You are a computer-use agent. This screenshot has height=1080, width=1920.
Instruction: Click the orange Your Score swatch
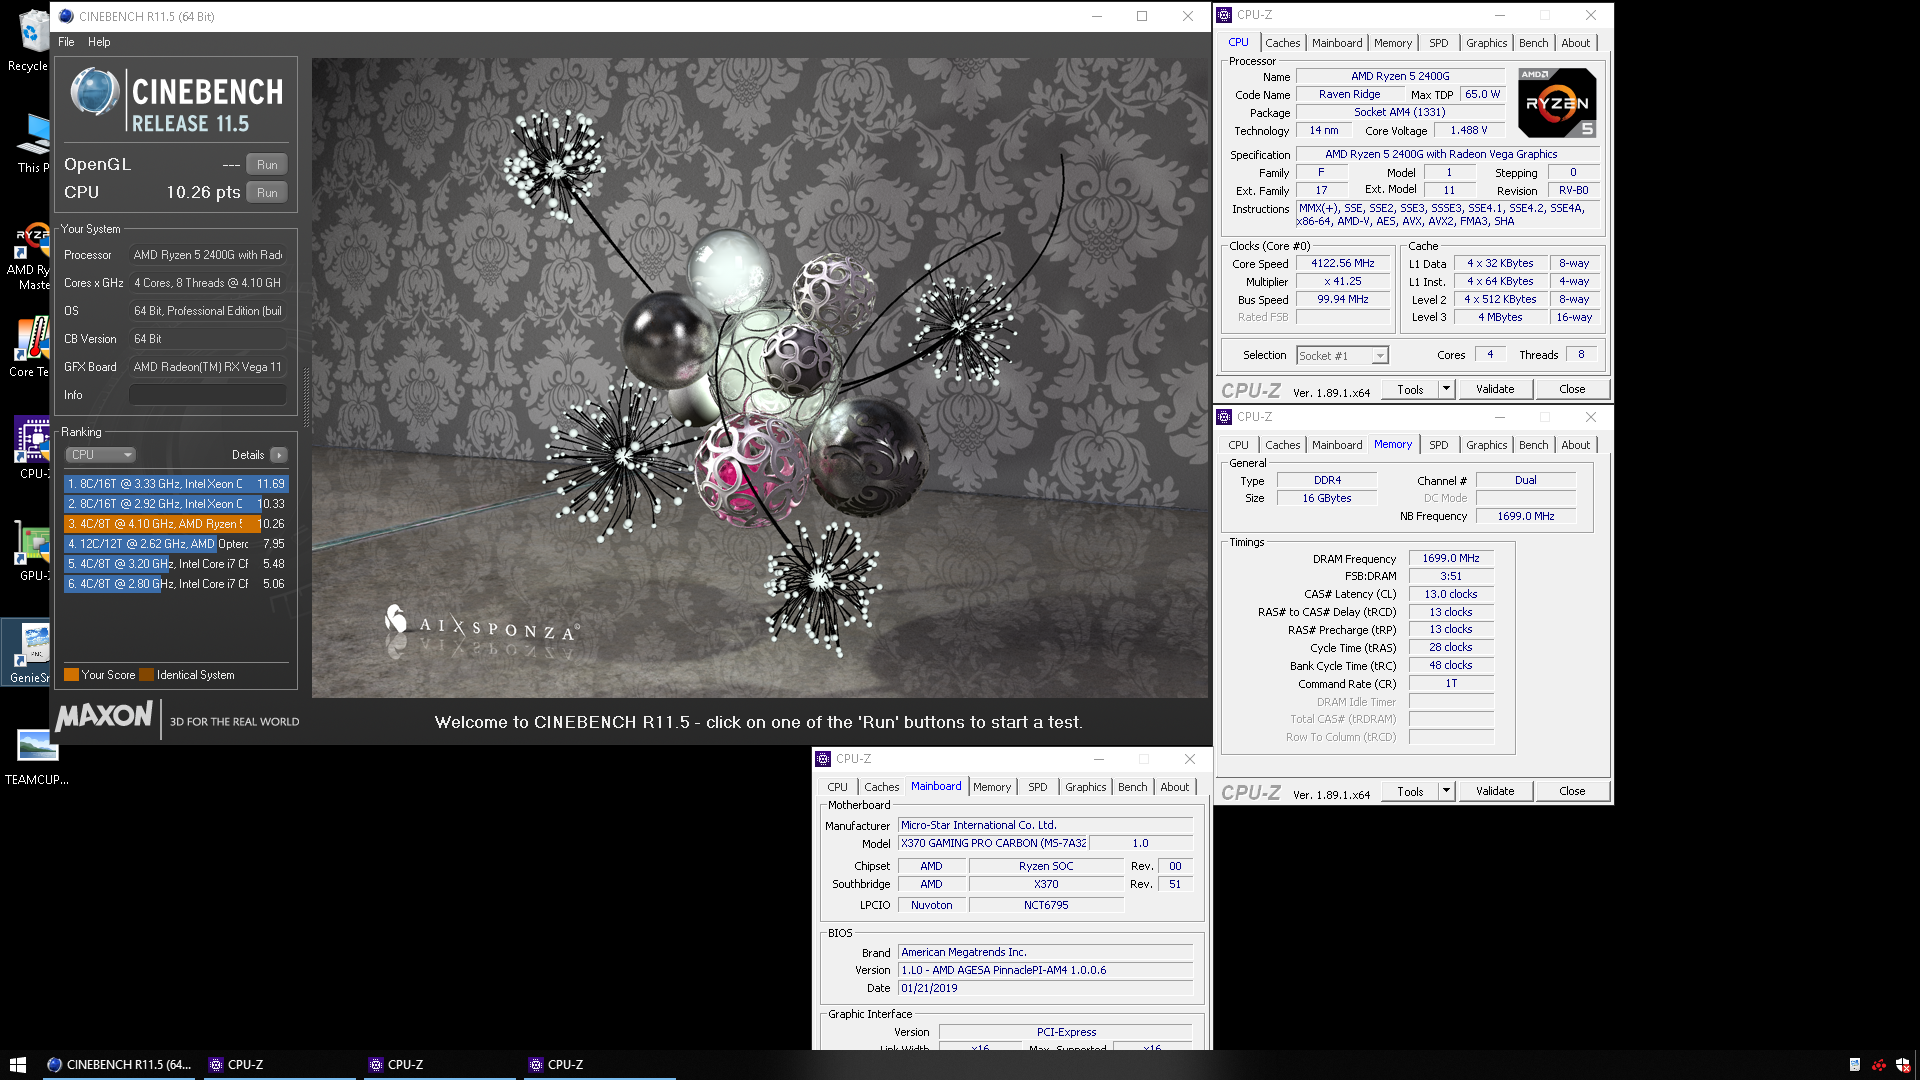point(71,675)
